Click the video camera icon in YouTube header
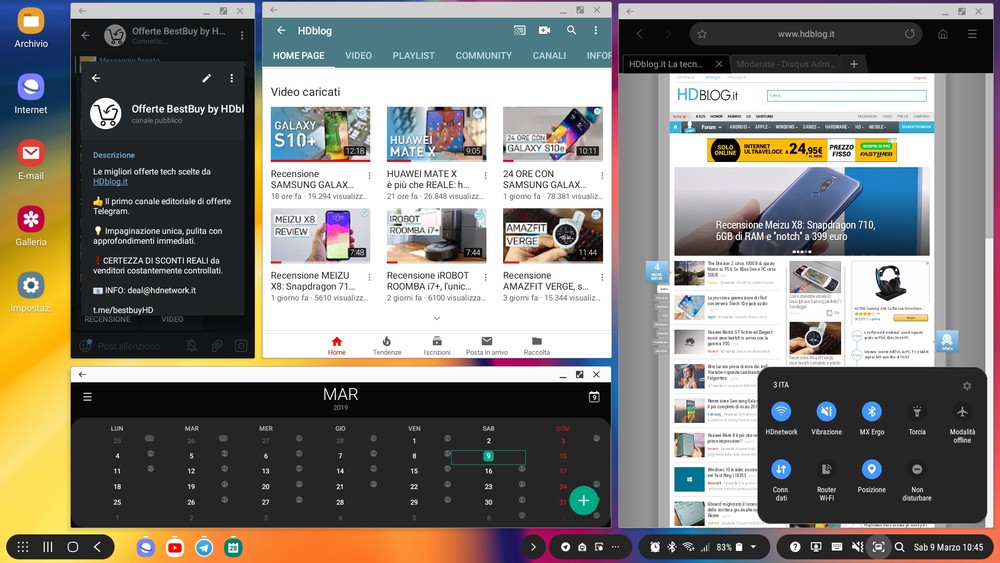 545,30
